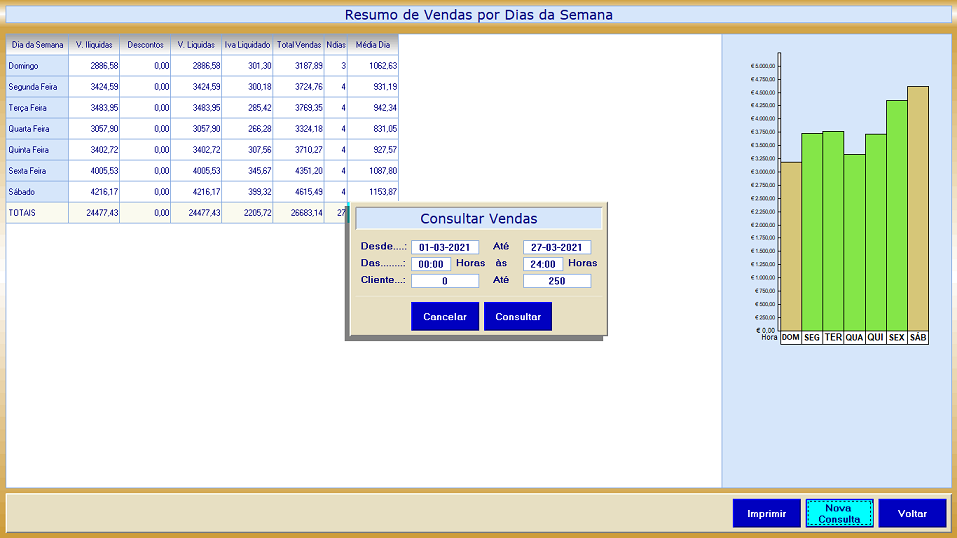Click the Consultar button in dialog
This screenshot has width=957, height=538.
pyautogui.click(x=517, y=316)
